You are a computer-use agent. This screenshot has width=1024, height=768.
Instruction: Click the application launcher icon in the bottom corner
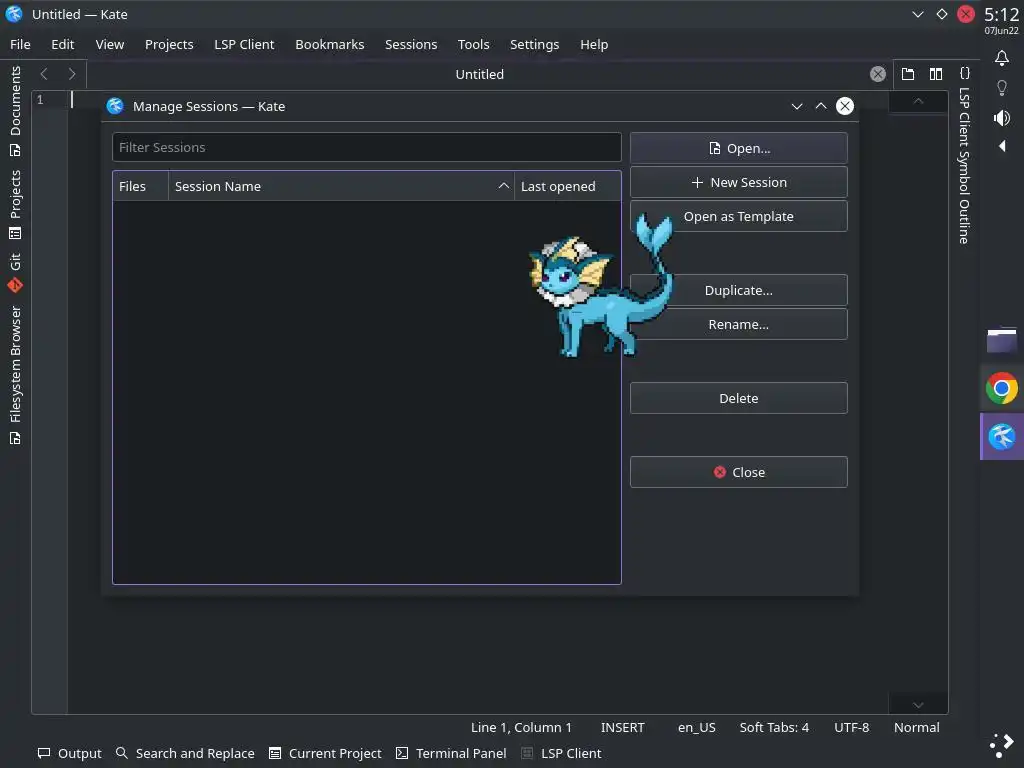(1002, 745)
